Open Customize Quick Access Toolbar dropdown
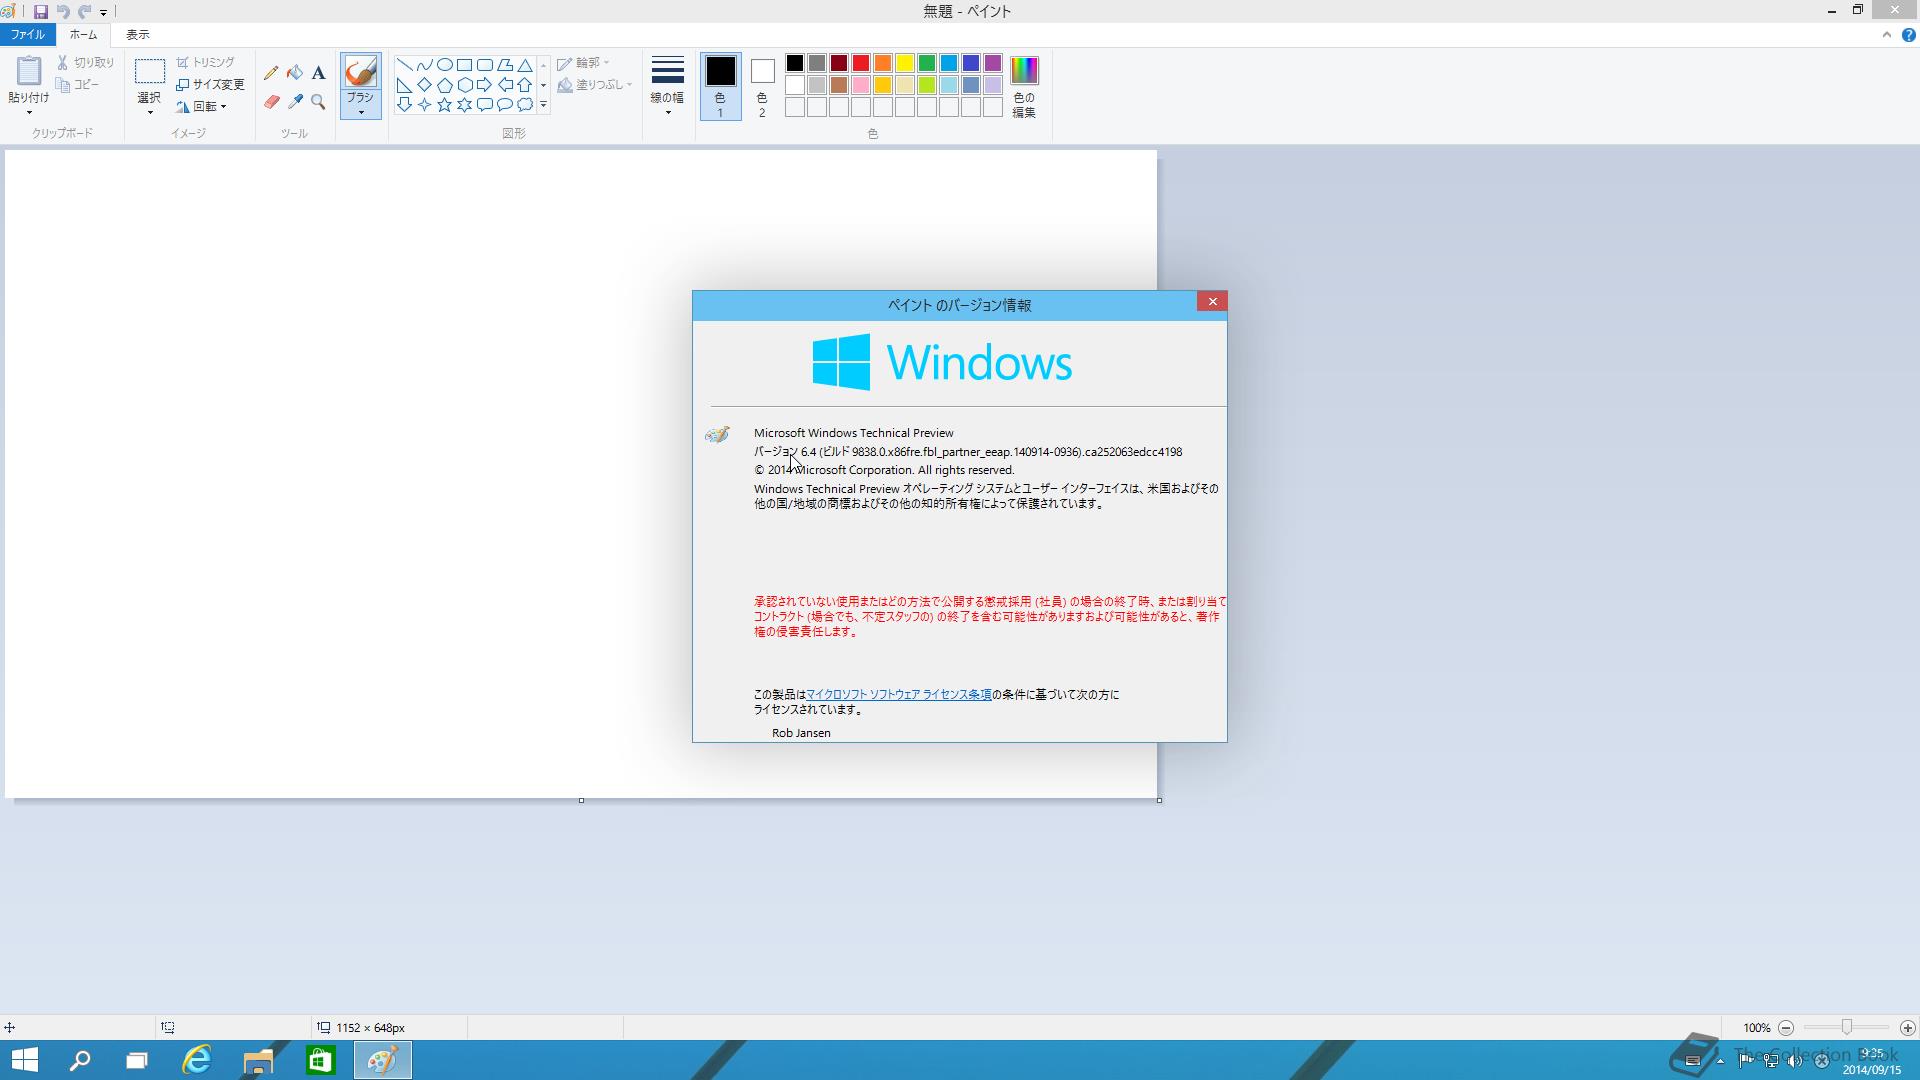This screenshot has width=1920, height=1080. click(x=103, y=13)
